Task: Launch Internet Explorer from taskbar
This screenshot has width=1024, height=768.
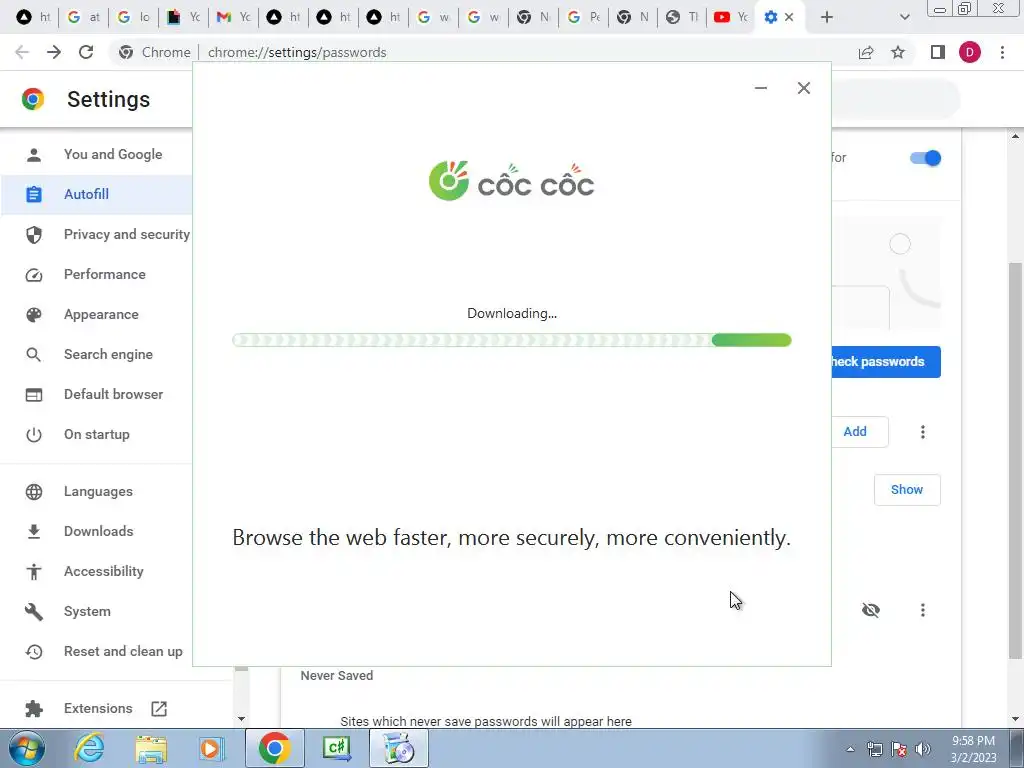Action: click(89, 748)
